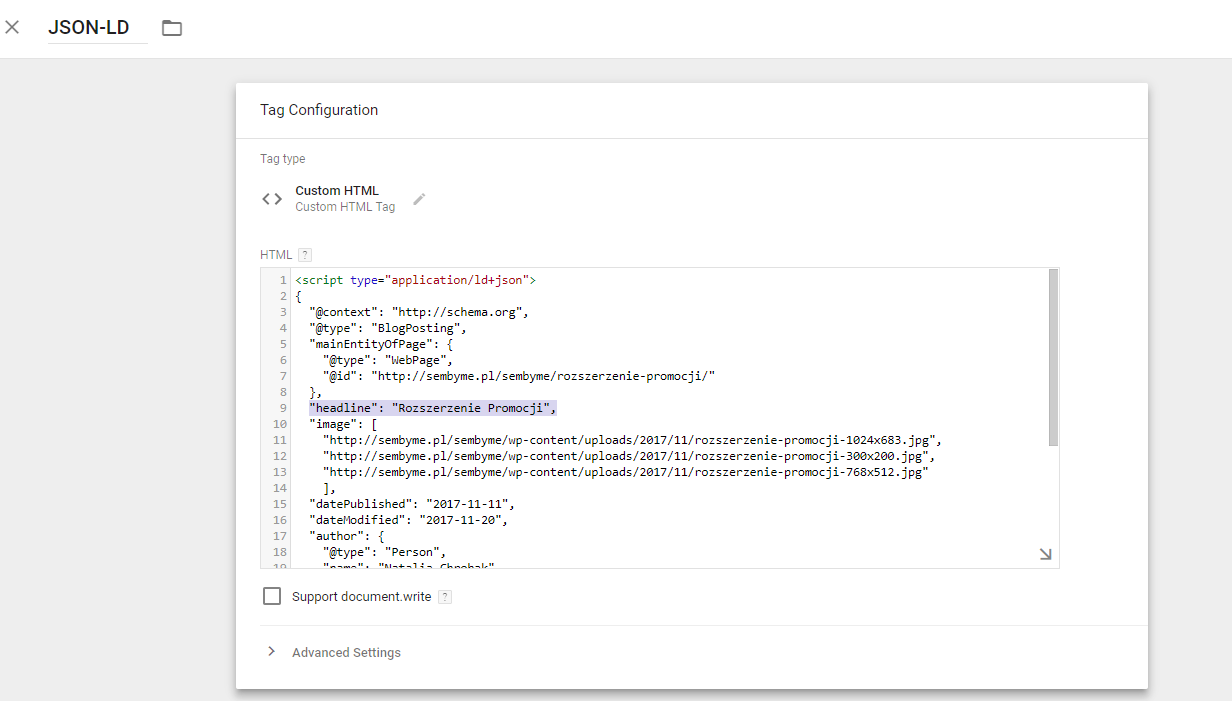
Task: Close the JSON-LD tag editor
Action: tap(12, 27)
